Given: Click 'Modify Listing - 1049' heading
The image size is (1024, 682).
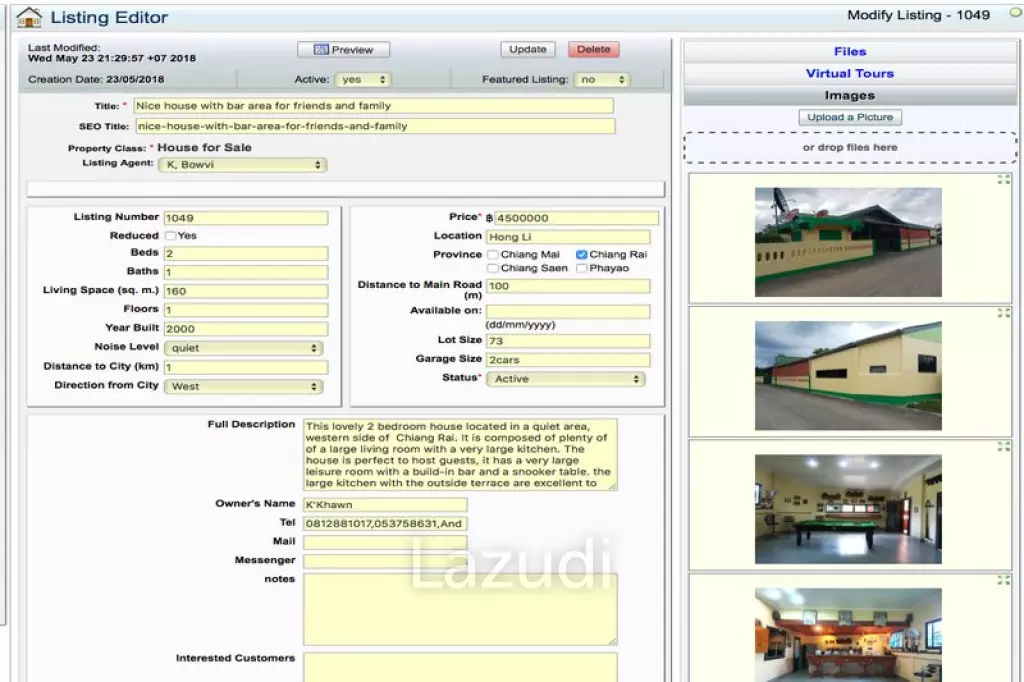Looking at the screenshot, I should point(918,15).
